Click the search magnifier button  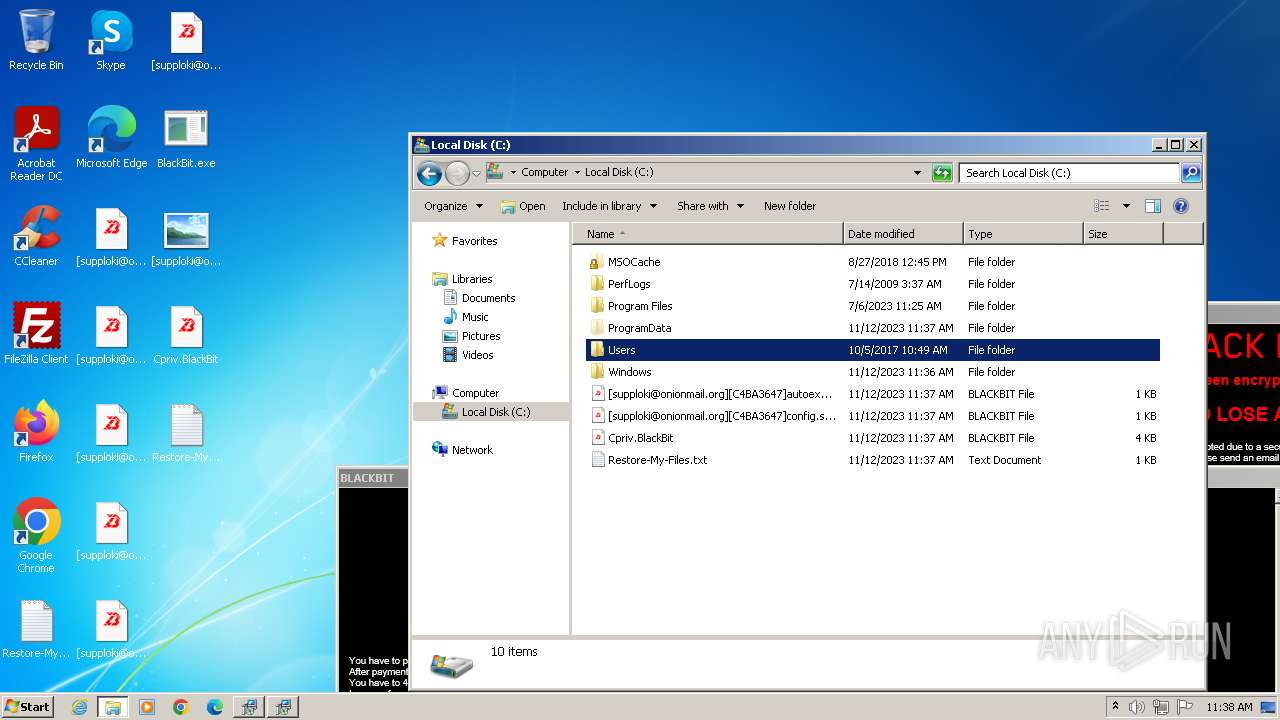[1190, 173]
